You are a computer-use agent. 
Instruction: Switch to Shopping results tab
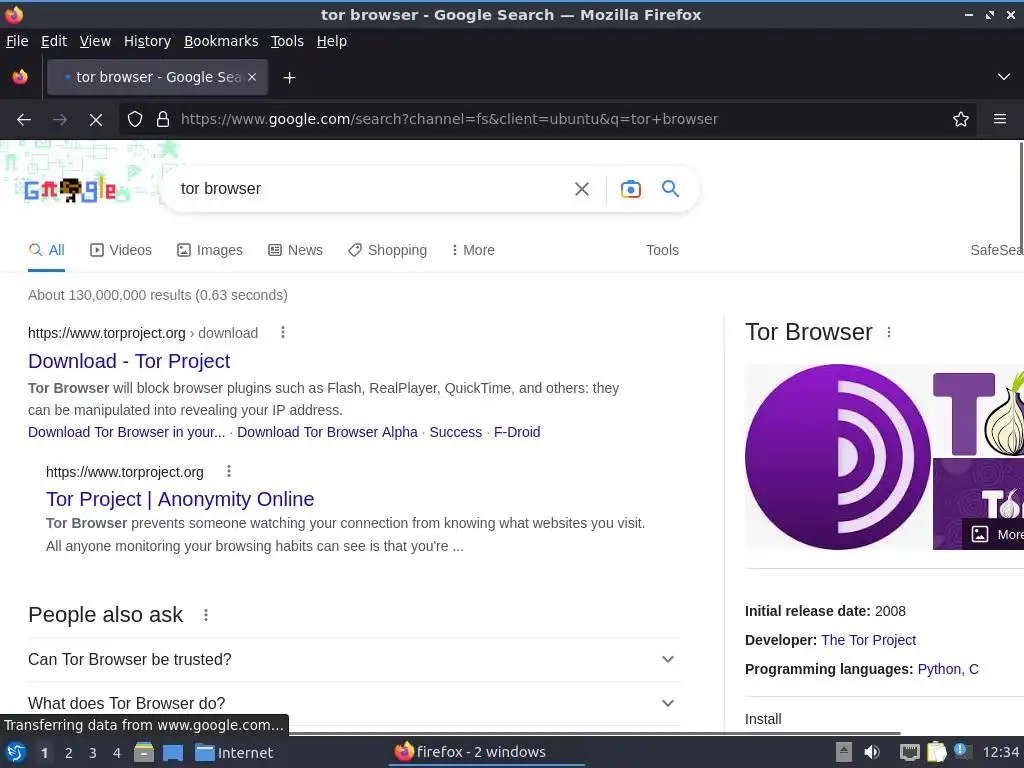pyautogui.click(x=387, y=250)
